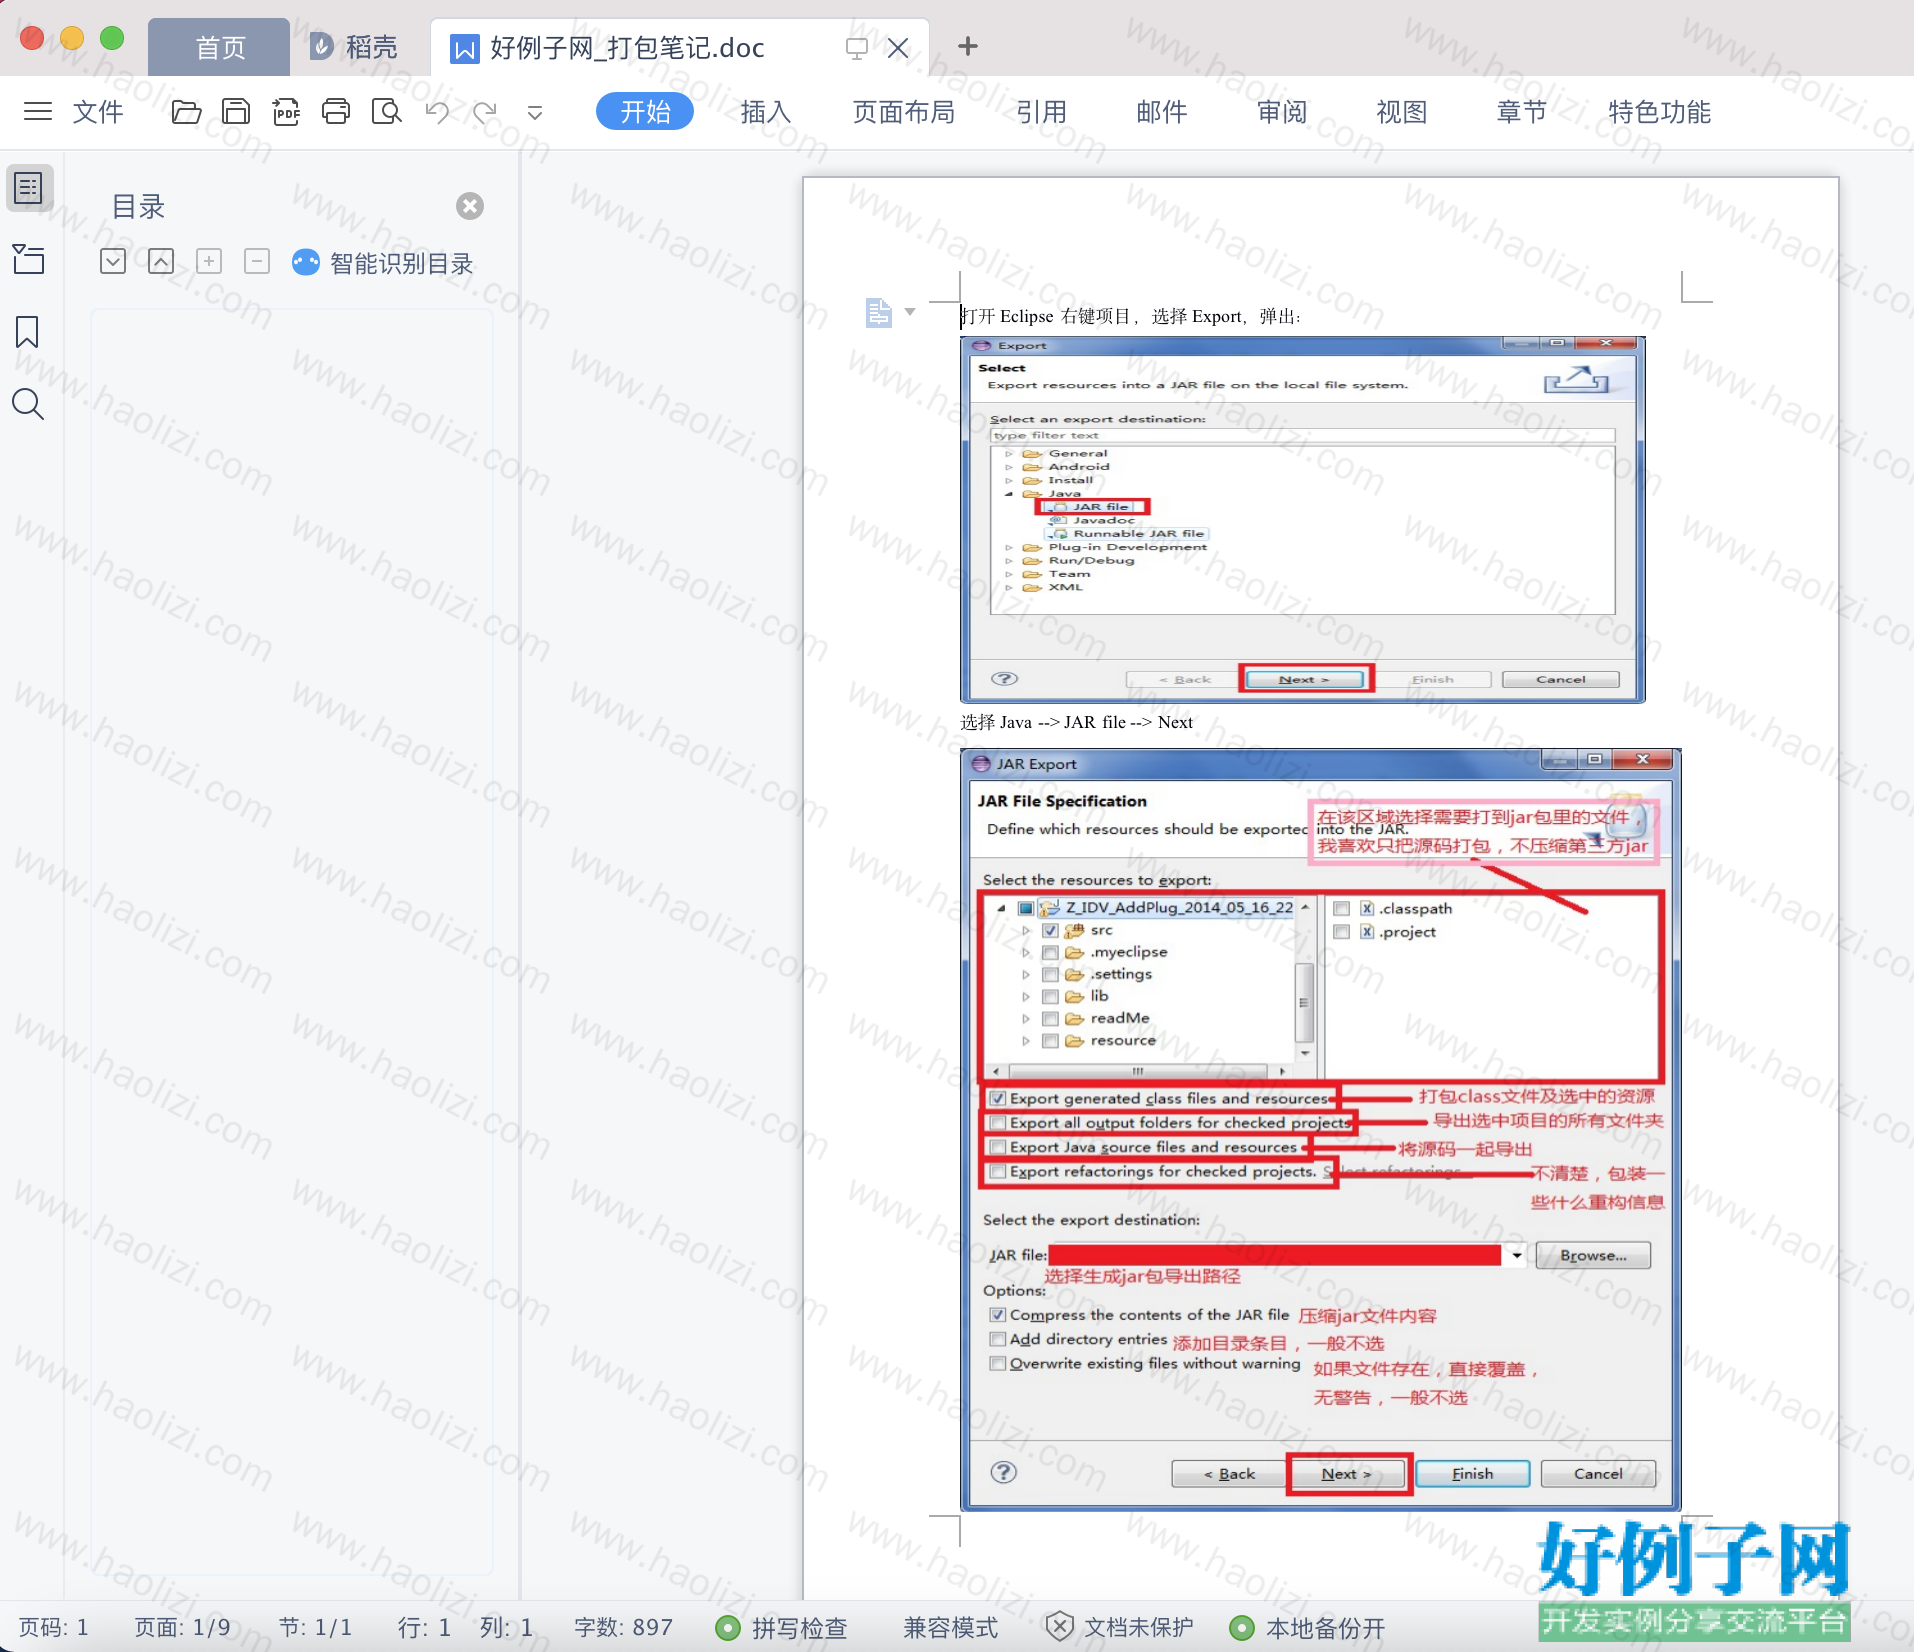This screenshot has width=1914, height=1652.
Task: Click the minus box in 目录 toolbar
Action: (x=257, y=262)
